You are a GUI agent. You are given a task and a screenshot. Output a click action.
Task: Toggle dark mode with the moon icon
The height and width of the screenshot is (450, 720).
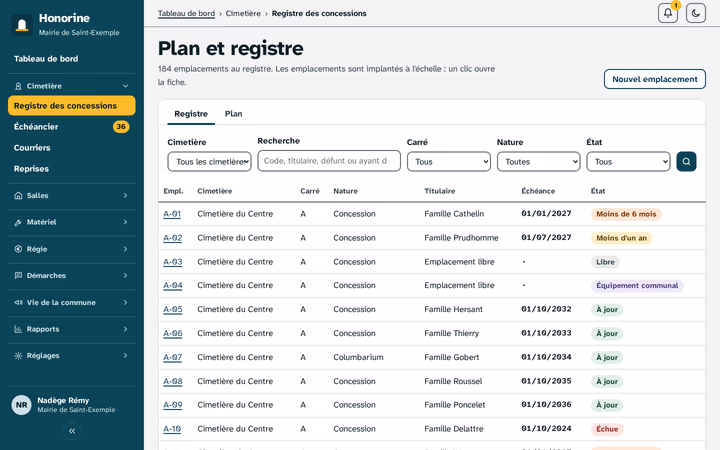(x=696, y=13)
